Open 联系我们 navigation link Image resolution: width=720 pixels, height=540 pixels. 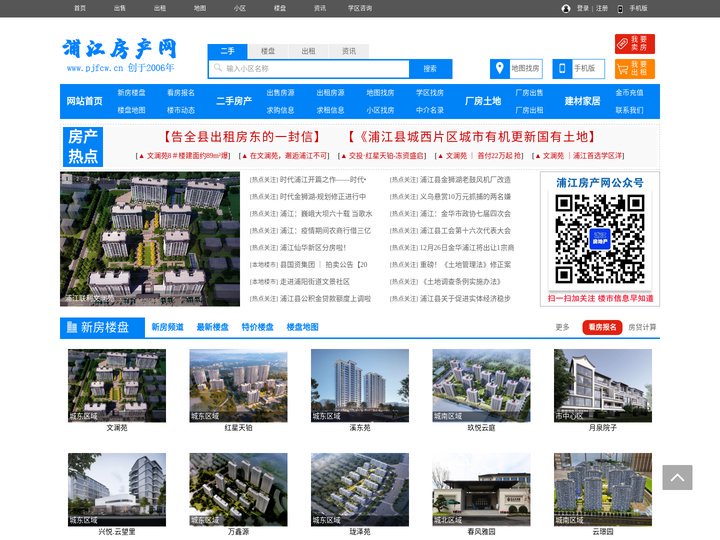click(630, 110)
